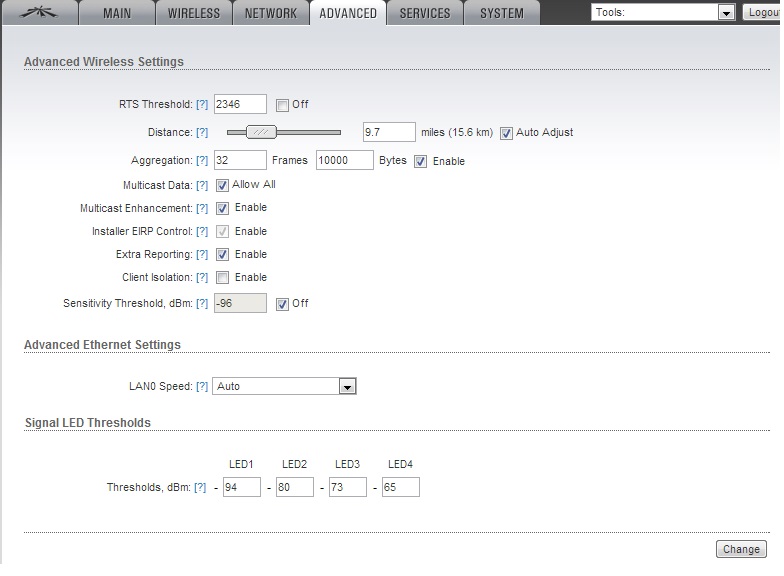Viewport: 784px width, 576px height.
Task: Open help for Client Isolation
Action: (202, 278)
